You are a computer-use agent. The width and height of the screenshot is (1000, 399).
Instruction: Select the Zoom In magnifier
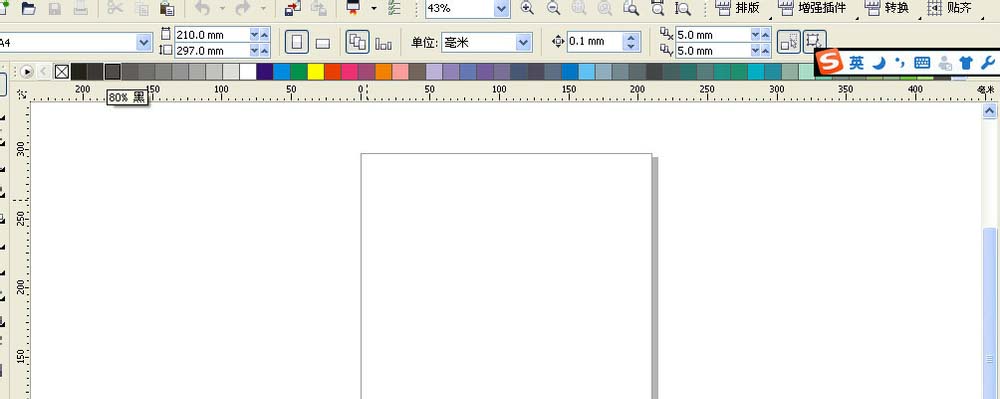coord(527,8)
